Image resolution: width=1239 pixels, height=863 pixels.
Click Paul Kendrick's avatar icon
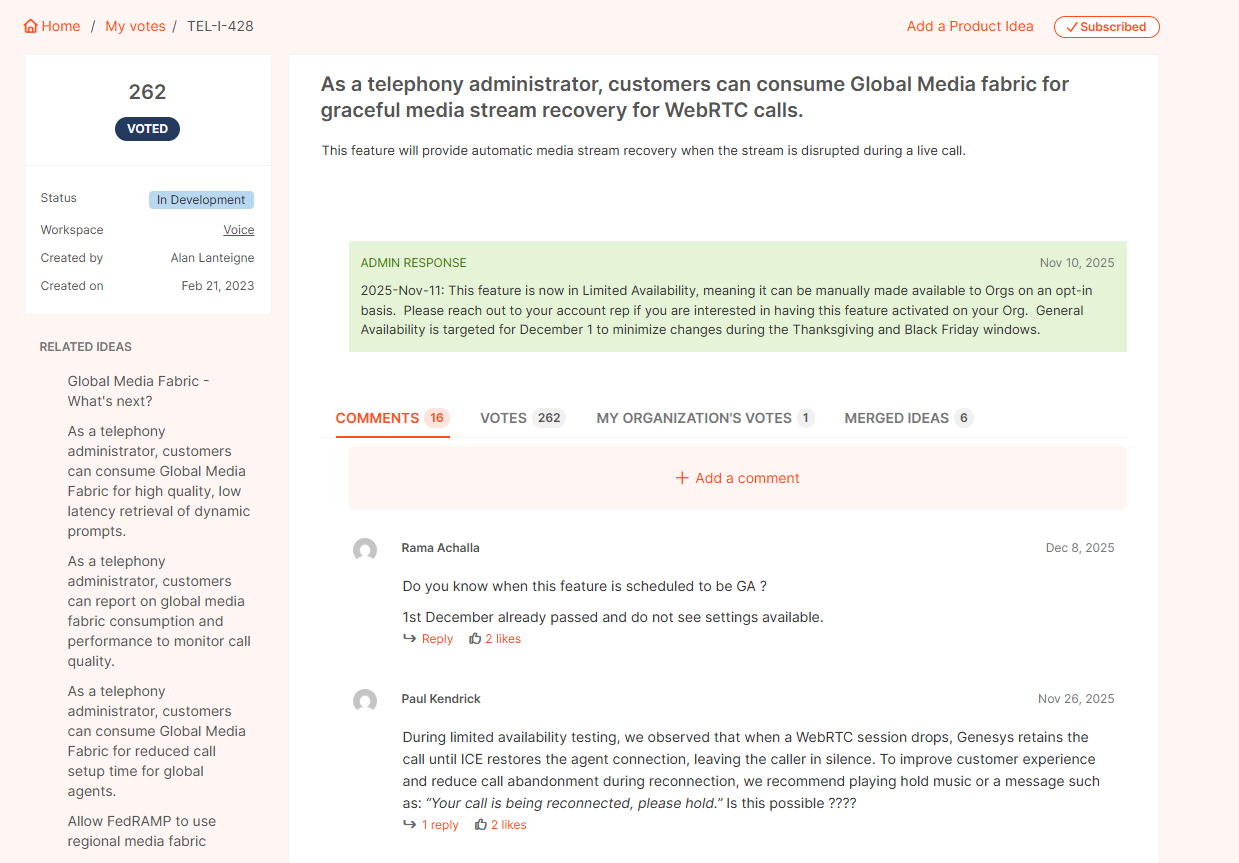[365, 701]
